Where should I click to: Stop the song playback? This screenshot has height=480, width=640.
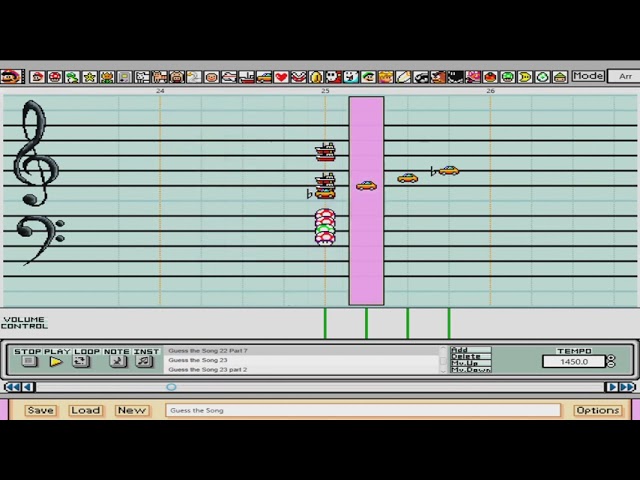[29, 361]
